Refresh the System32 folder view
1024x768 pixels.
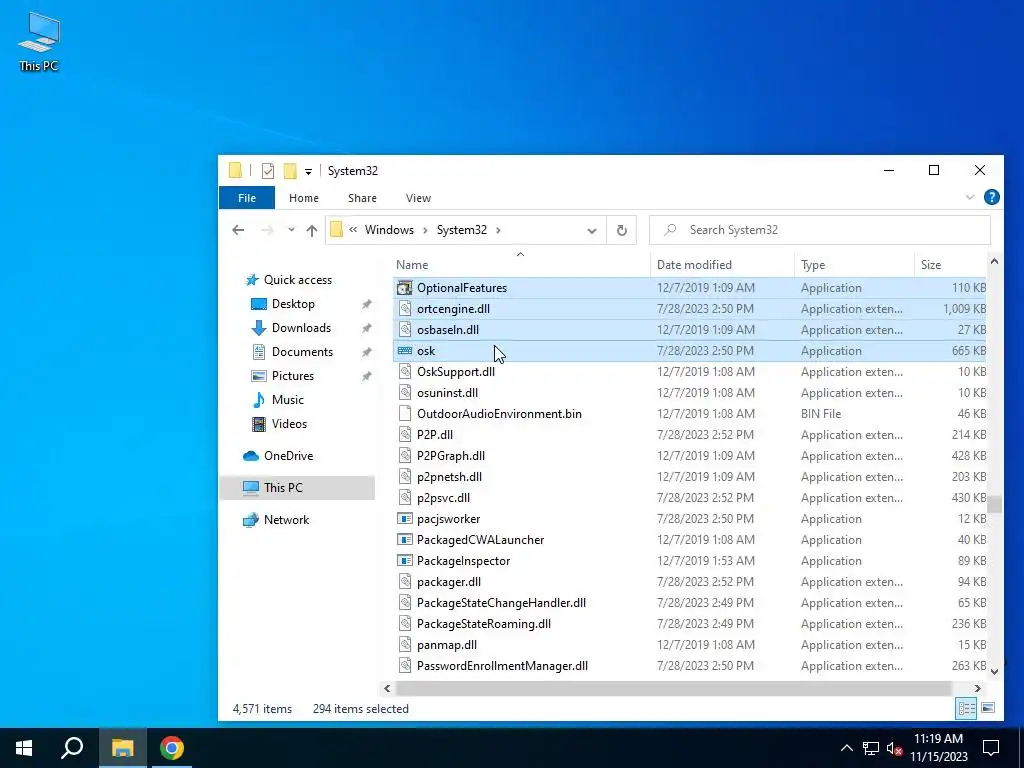click(x=622, y=231)
